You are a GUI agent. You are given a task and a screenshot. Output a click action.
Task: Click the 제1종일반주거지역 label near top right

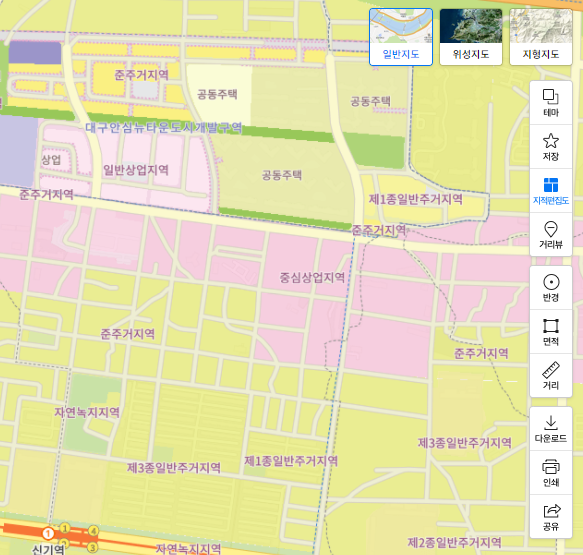[416, 199]
